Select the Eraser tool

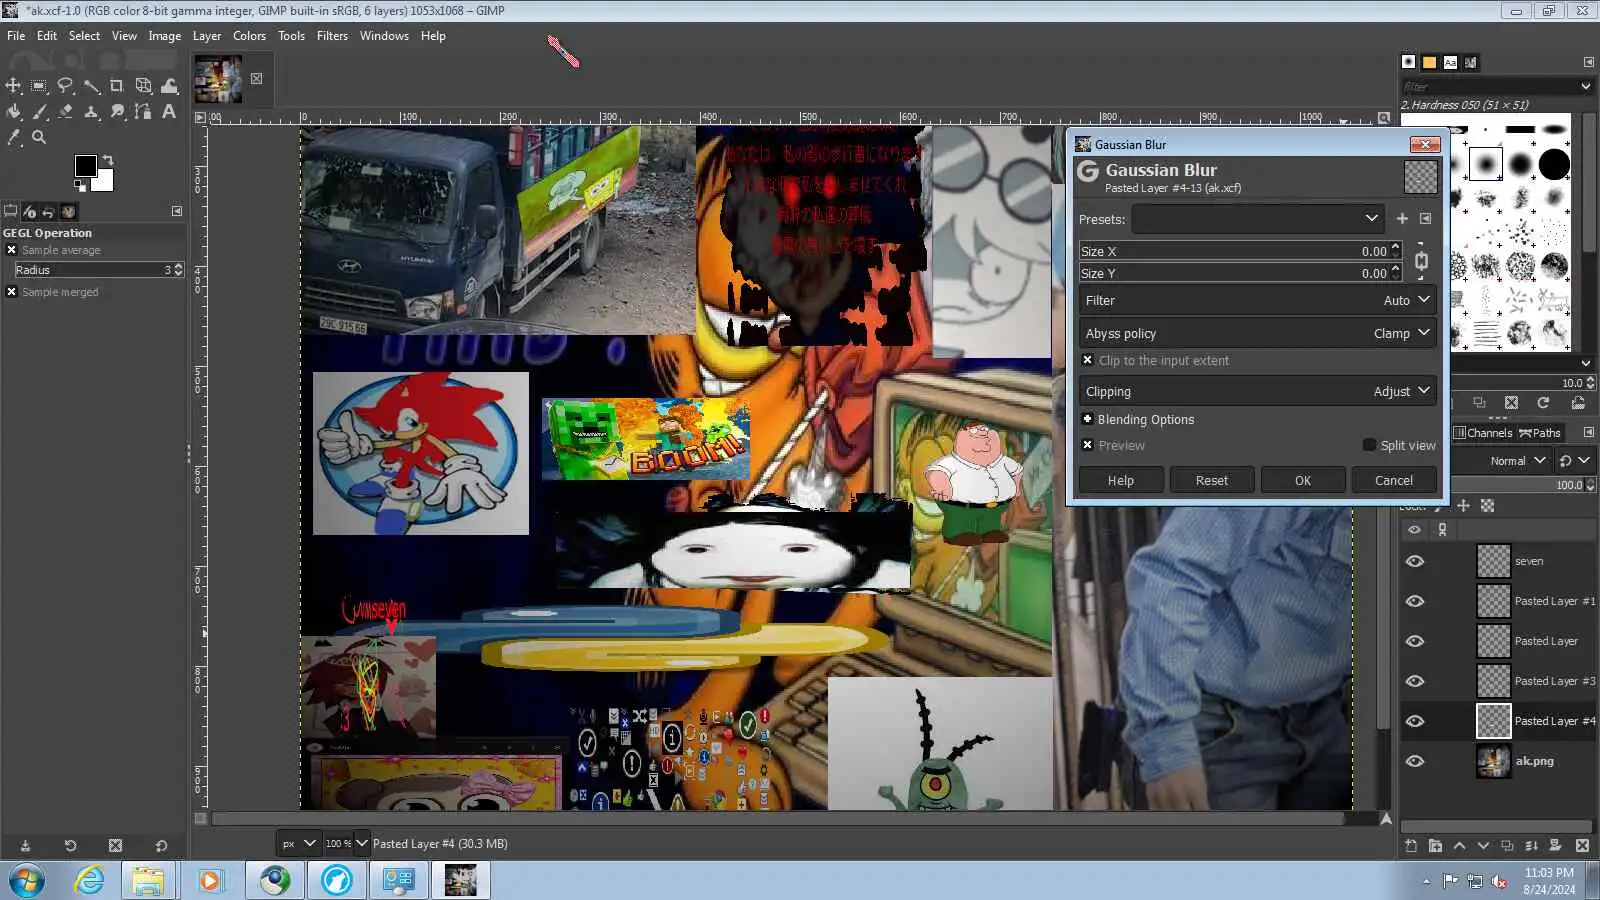(65, 112)
